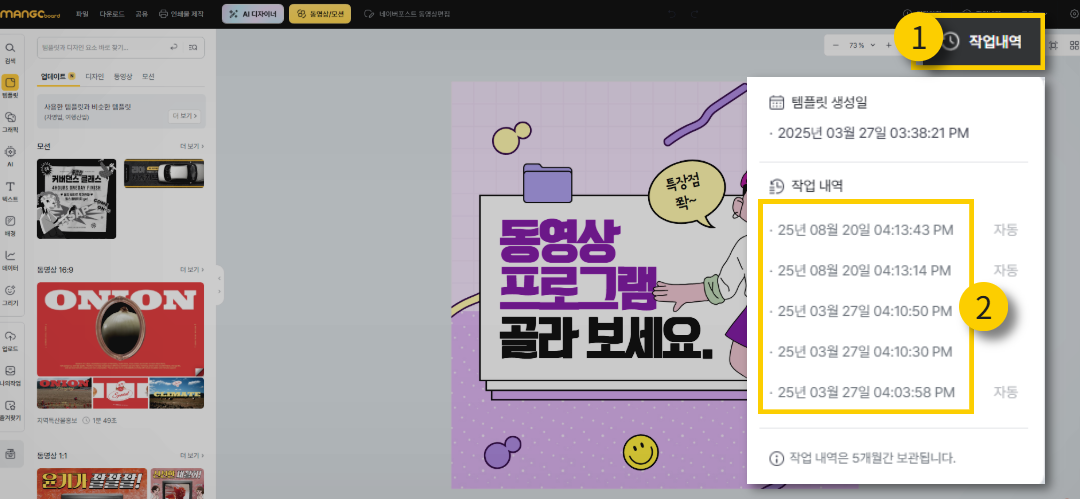Click the zoom out minus button
The height and width of the screenshot is (499, 1080).
(x=836, y=45)
